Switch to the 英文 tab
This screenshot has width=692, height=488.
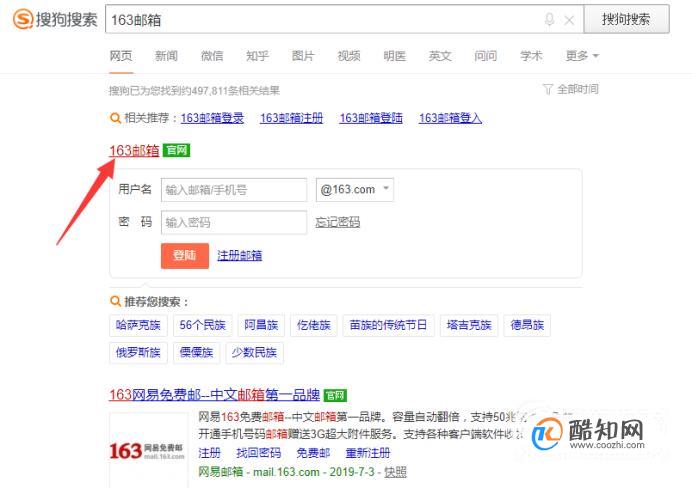click(x=440, y=56)
